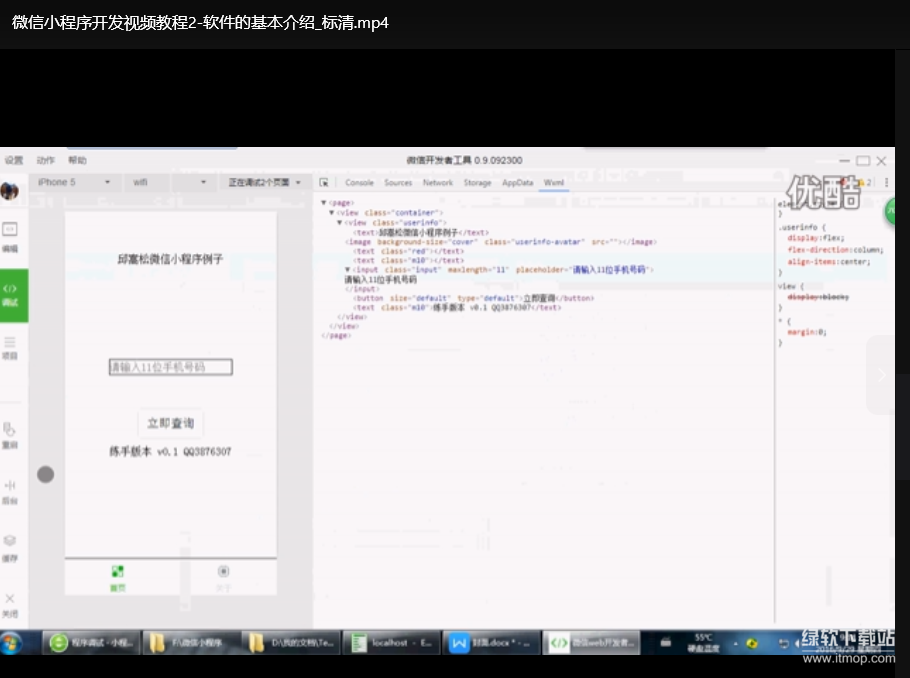
Task: Open the wifi network type dropdown
Action: pyautogui.click(x=169, y=182)
